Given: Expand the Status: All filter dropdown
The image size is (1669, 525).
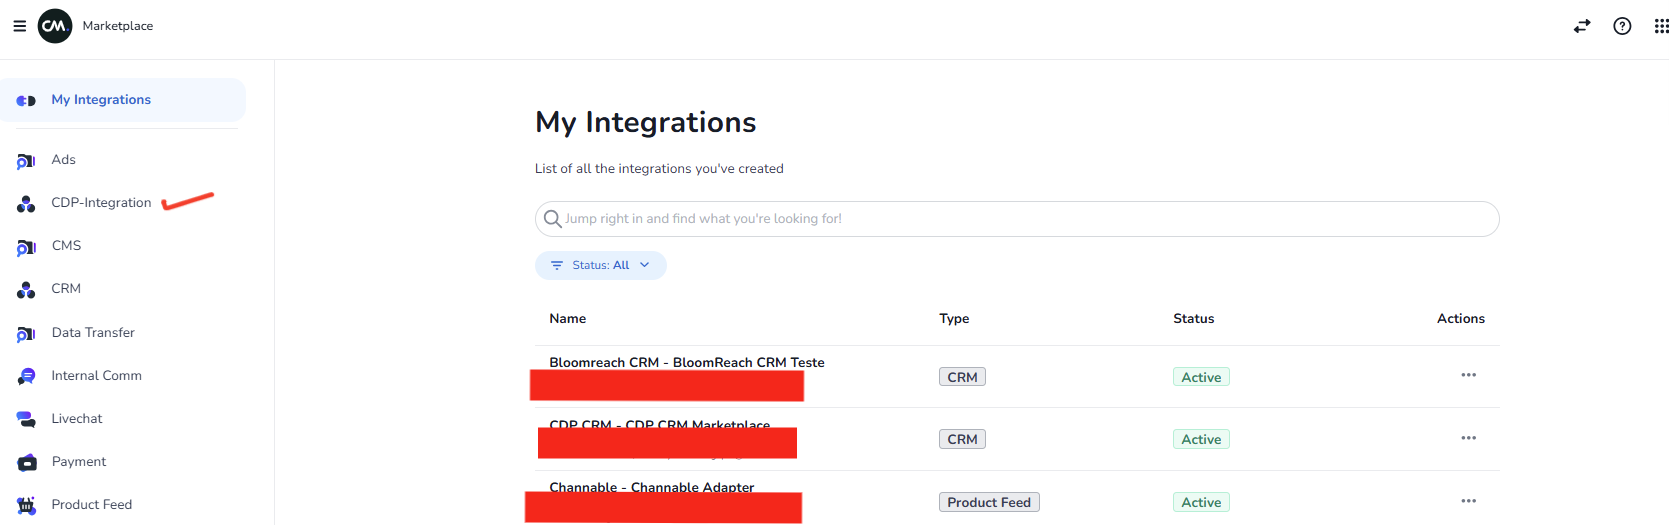Looking at the screenshot, I should [601, 265].
